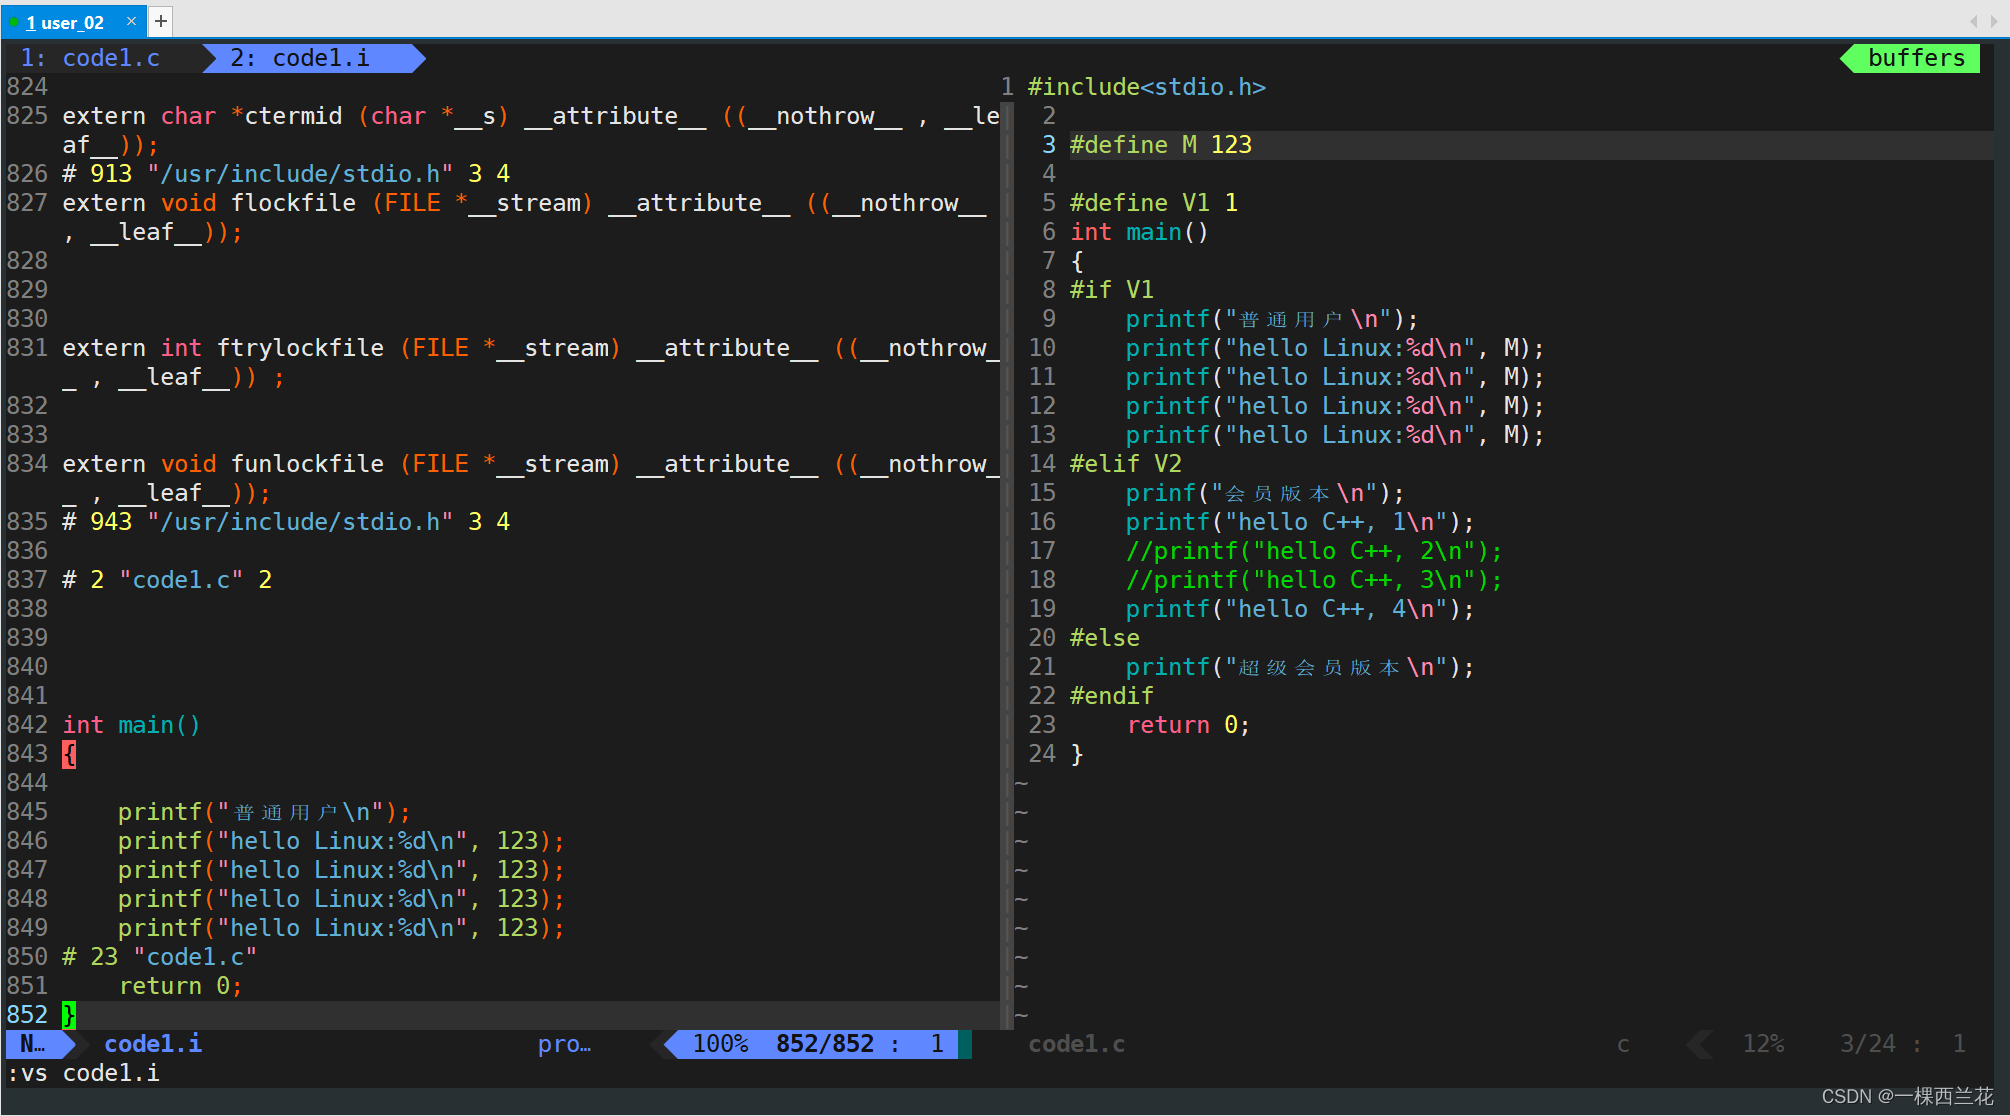This screenshot has height=1116, width=2010.
Task: Click the #define M 123 line
Action: pyautogui.click(x=1160, y=145)
